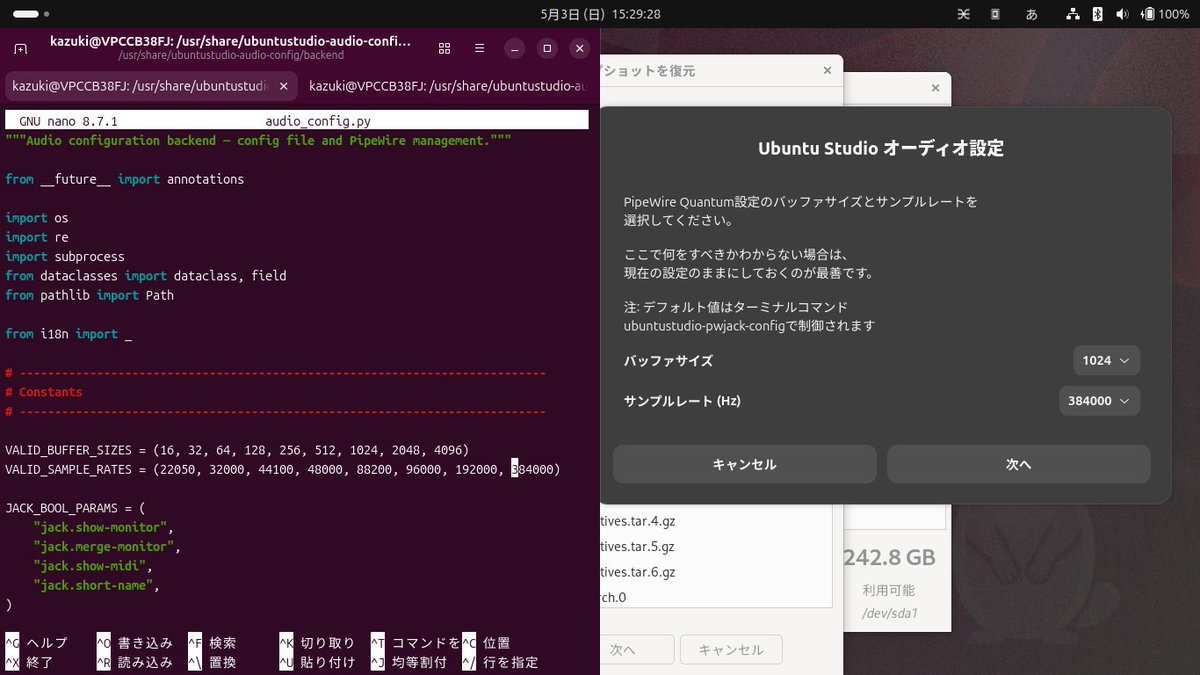Screen dimensions: 1200x675
Task: Maximize the terminal window
Action: click(x=547, y=48)
